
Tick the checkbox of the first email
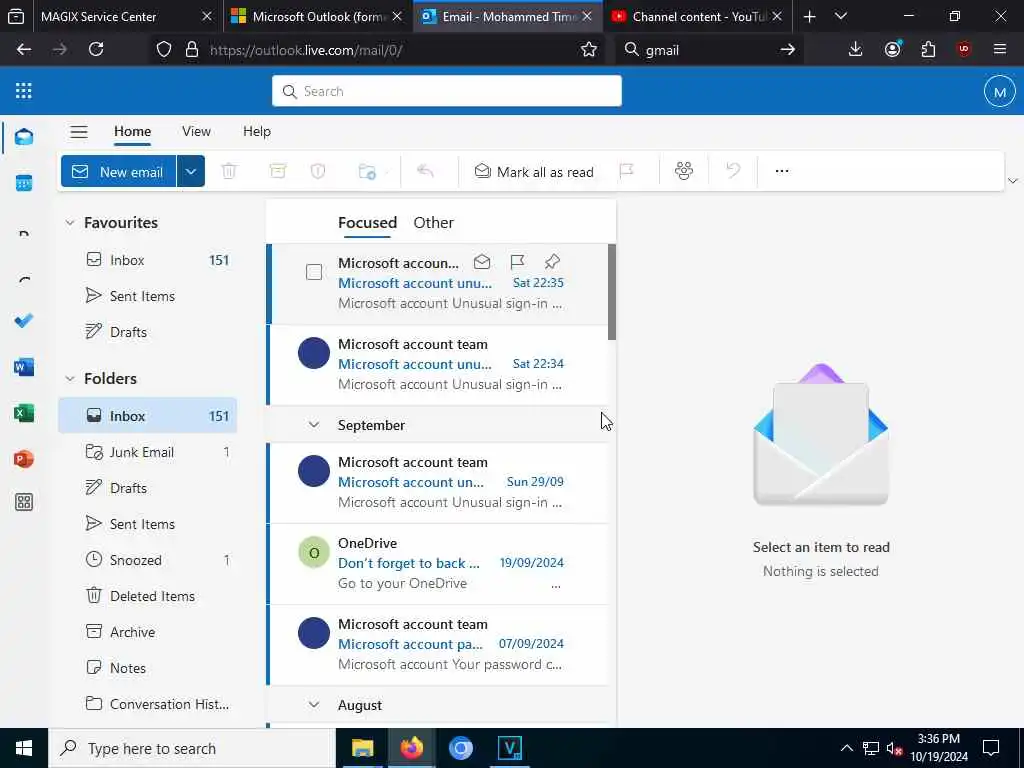(314, 272)
